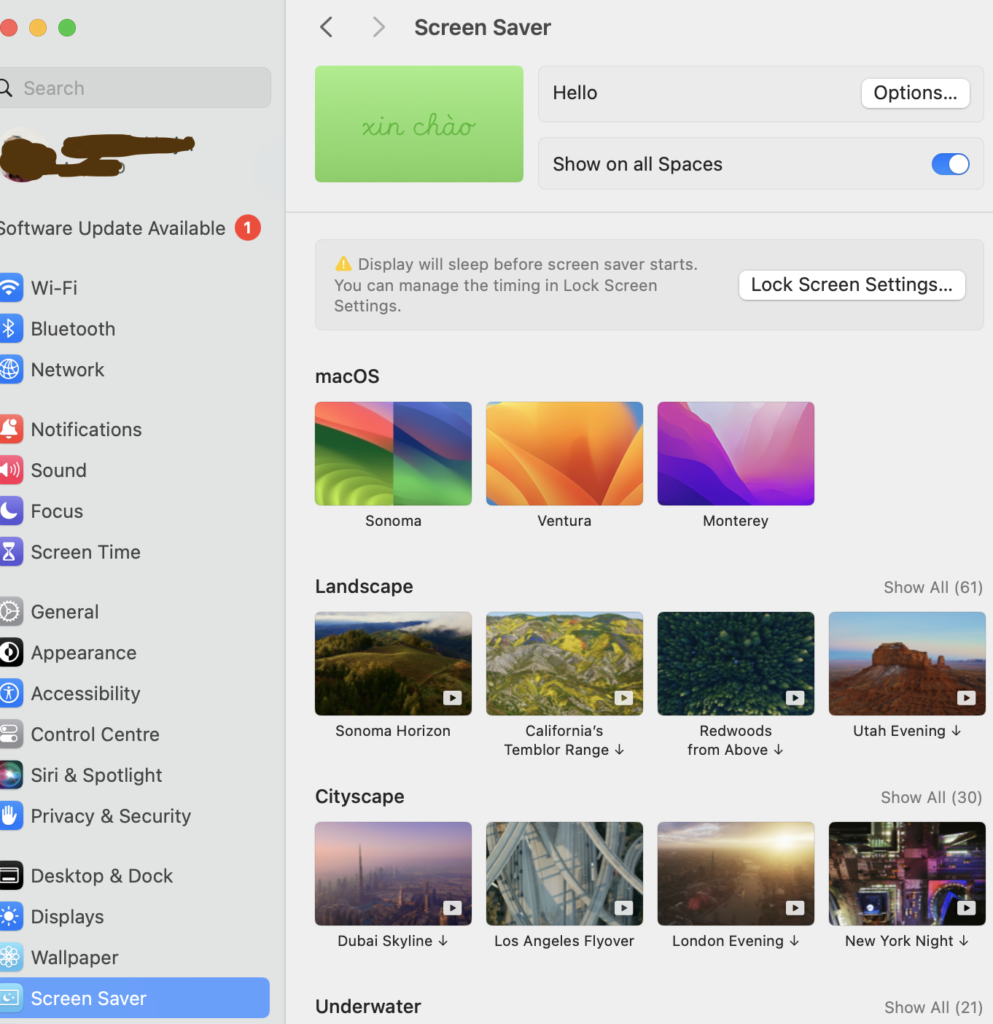The image size is (993, 1024).
Task: Click the back navigation chevron
Action: (x=326, y=27)
